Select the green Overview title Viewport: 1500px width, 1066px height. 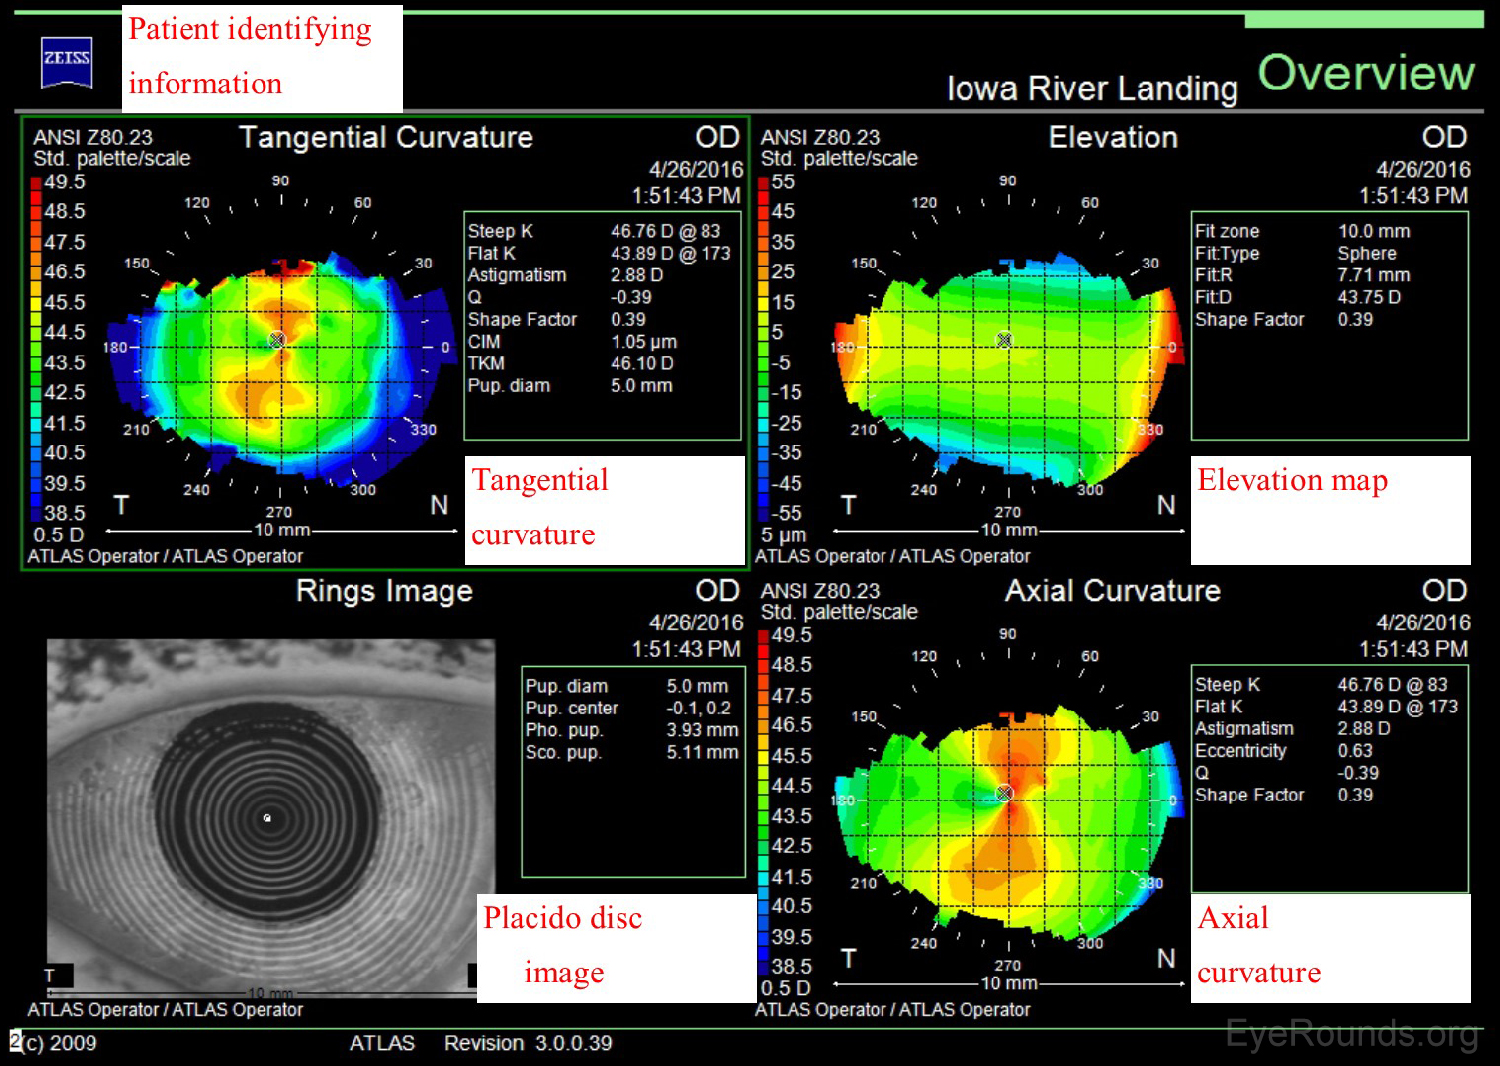(x=1365, y=73)
